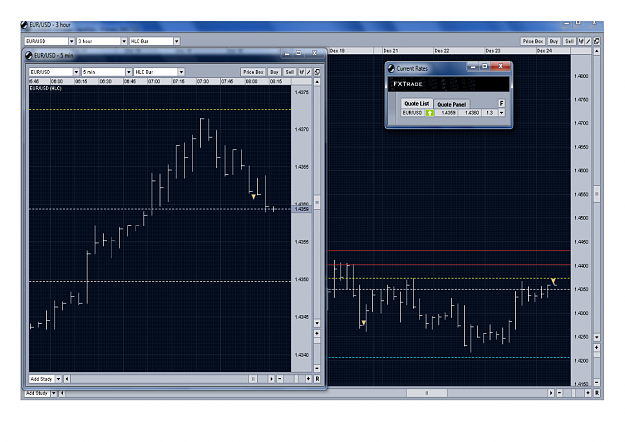Click FXTrade logo banner in Current Rates

(x=449, y=84)
